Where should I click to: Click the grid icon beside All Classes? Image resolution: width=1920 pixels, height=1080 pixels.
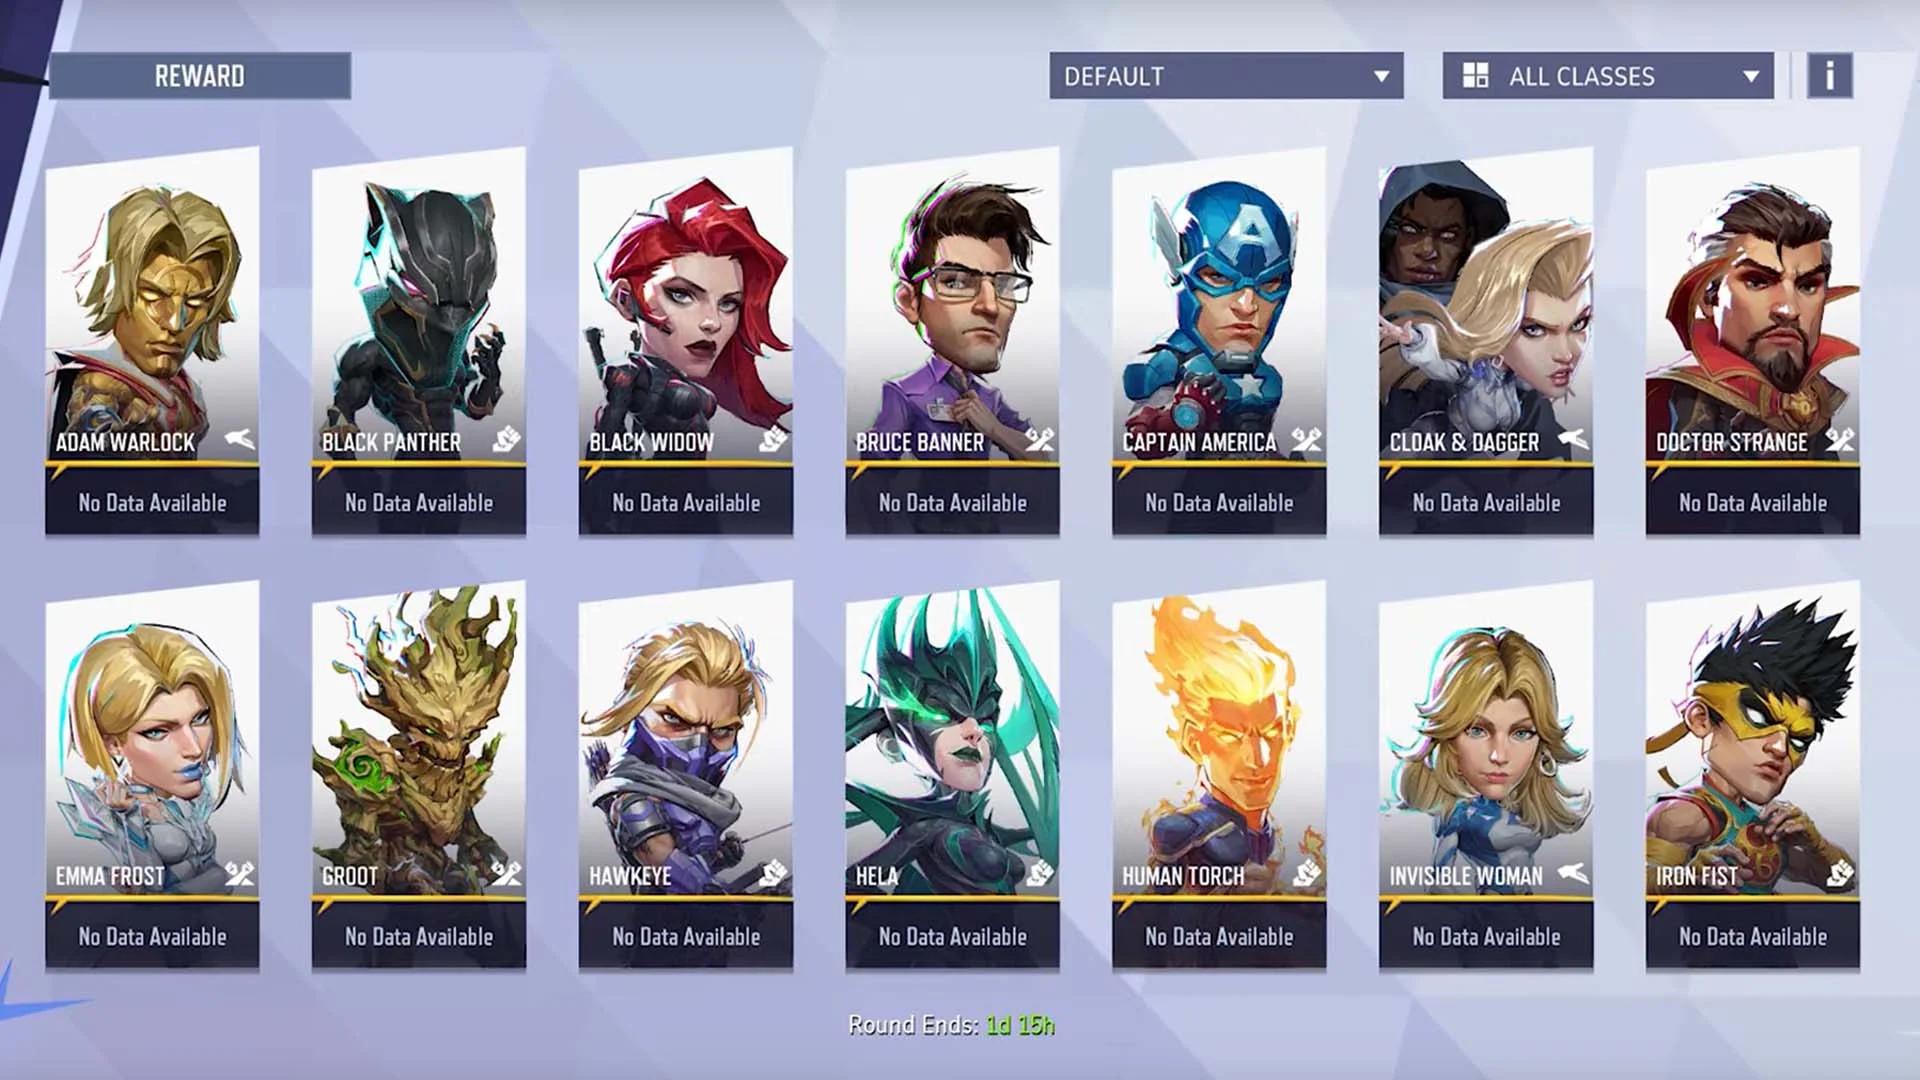(x=1475, y=76)
